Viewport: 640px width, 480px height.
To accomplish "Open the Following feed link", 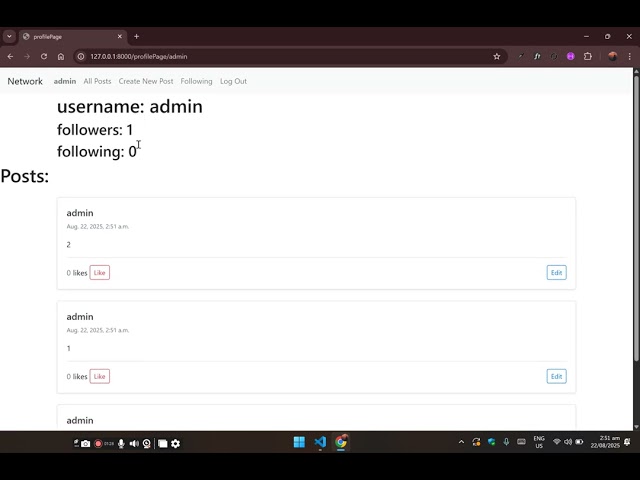I will [196, 81].
